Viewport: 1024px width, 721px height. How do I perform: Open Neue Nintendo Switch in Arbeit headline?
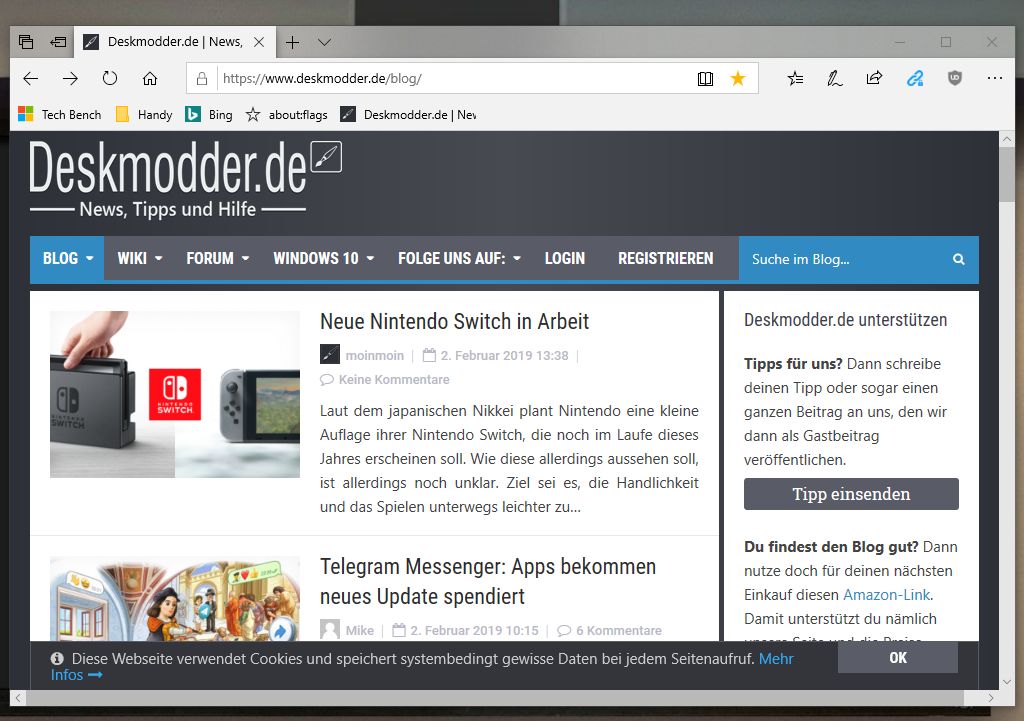455,321
